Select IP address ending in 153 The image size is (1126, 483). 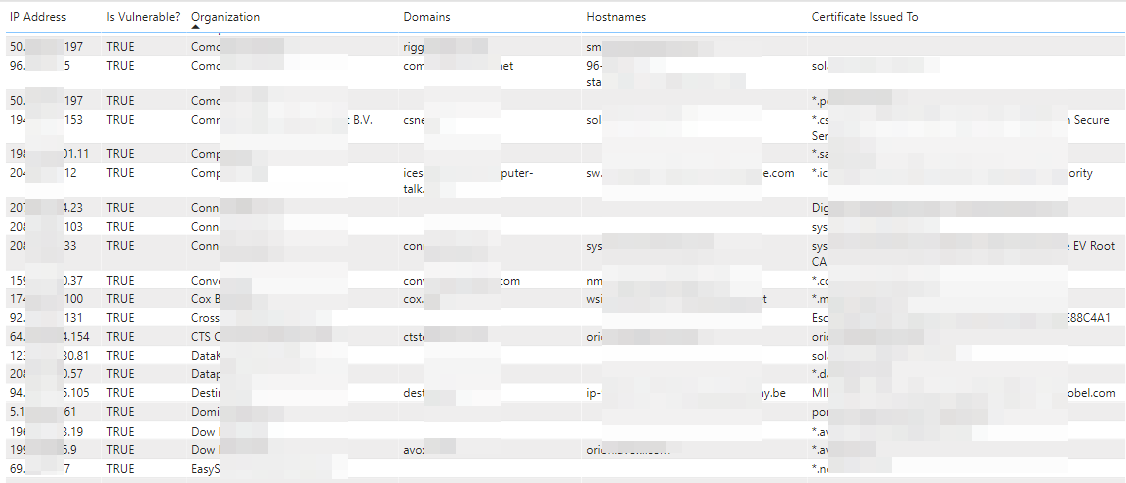pyautogui.click(x=46, y=121)
